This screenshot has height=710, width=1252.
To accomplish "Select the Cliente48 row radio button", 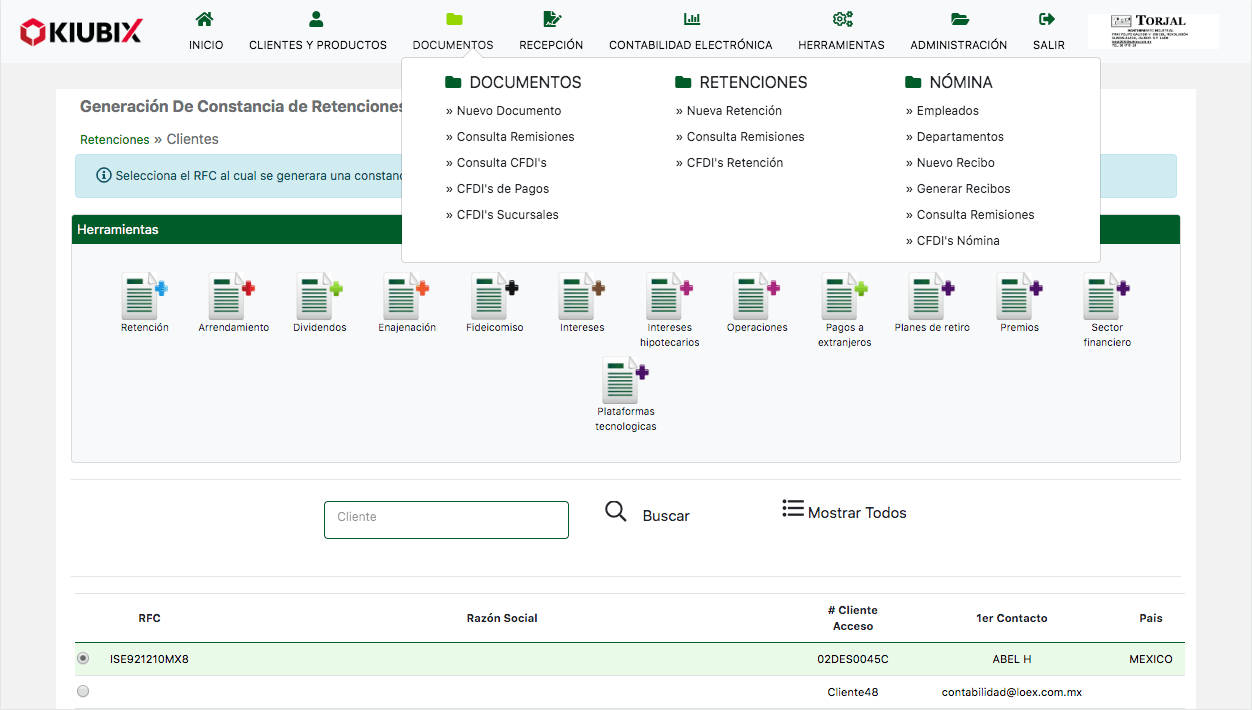I will click(x=83, y=691).
